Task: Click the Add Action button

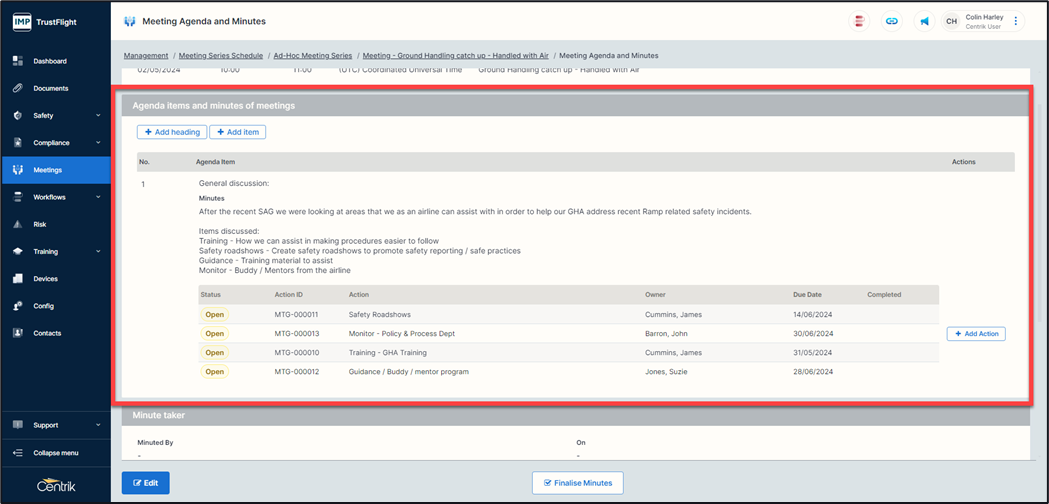Action: [x=975, y=334]
